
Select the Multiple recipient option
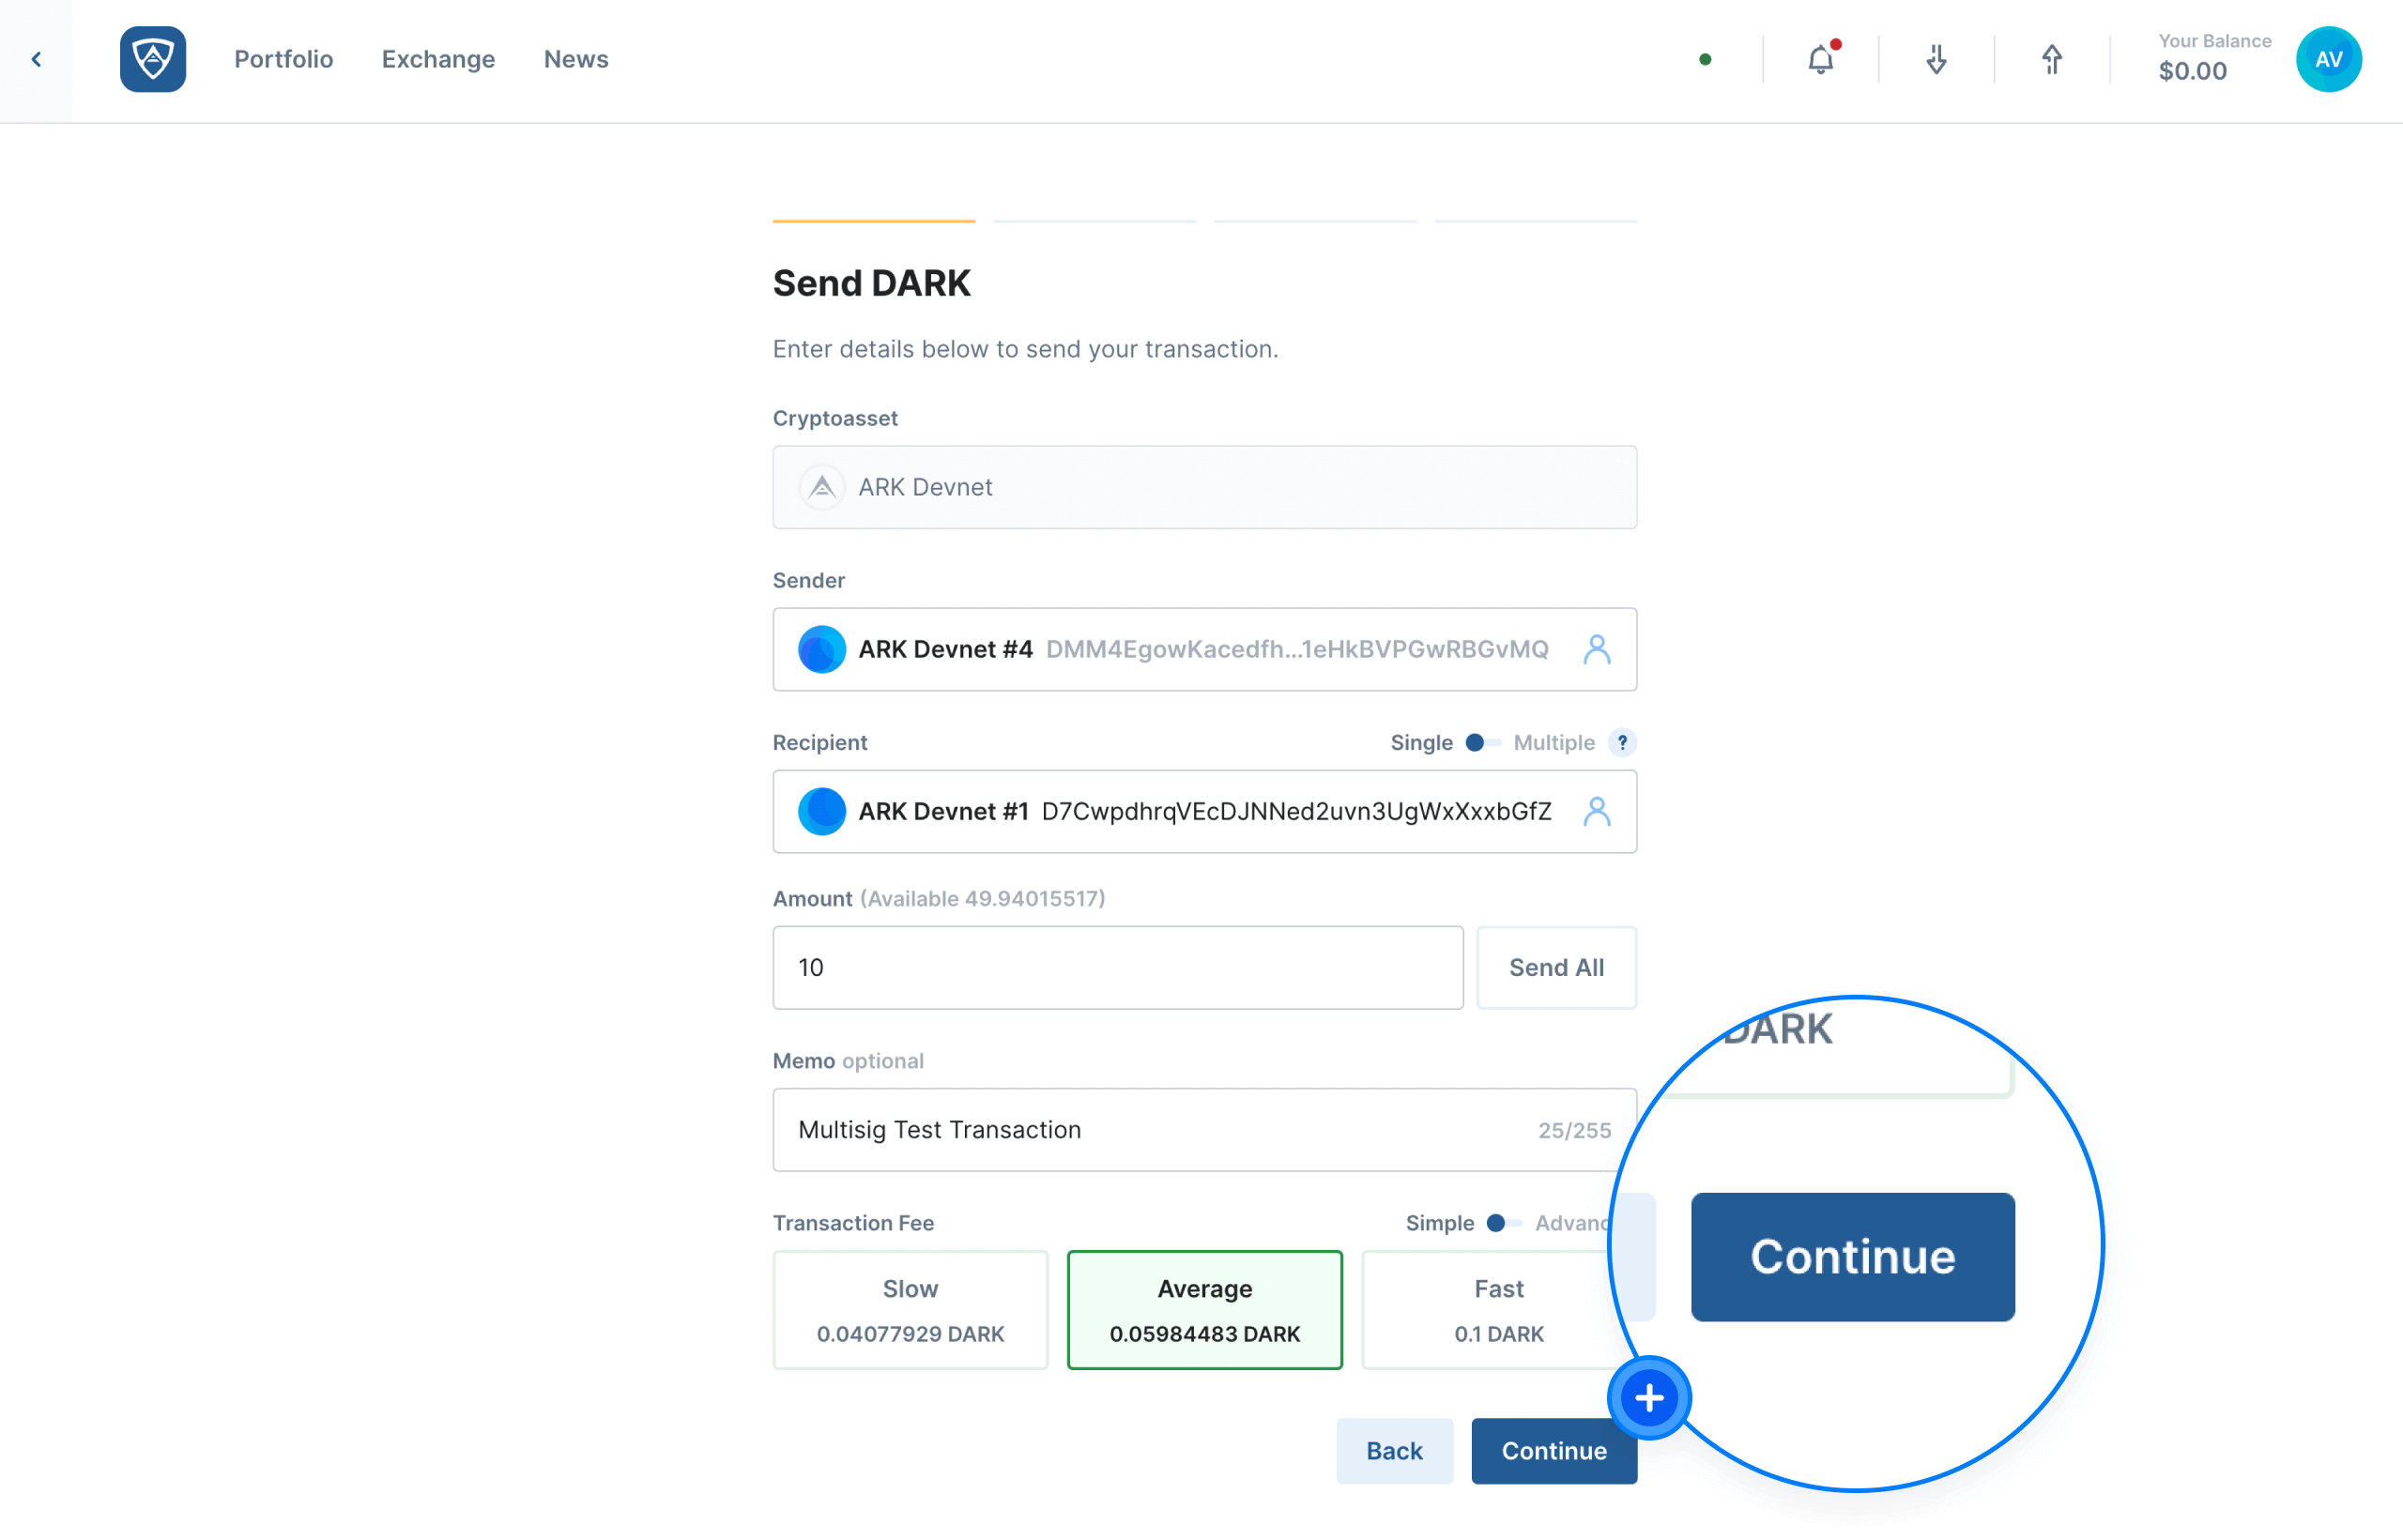(1553, 743)
